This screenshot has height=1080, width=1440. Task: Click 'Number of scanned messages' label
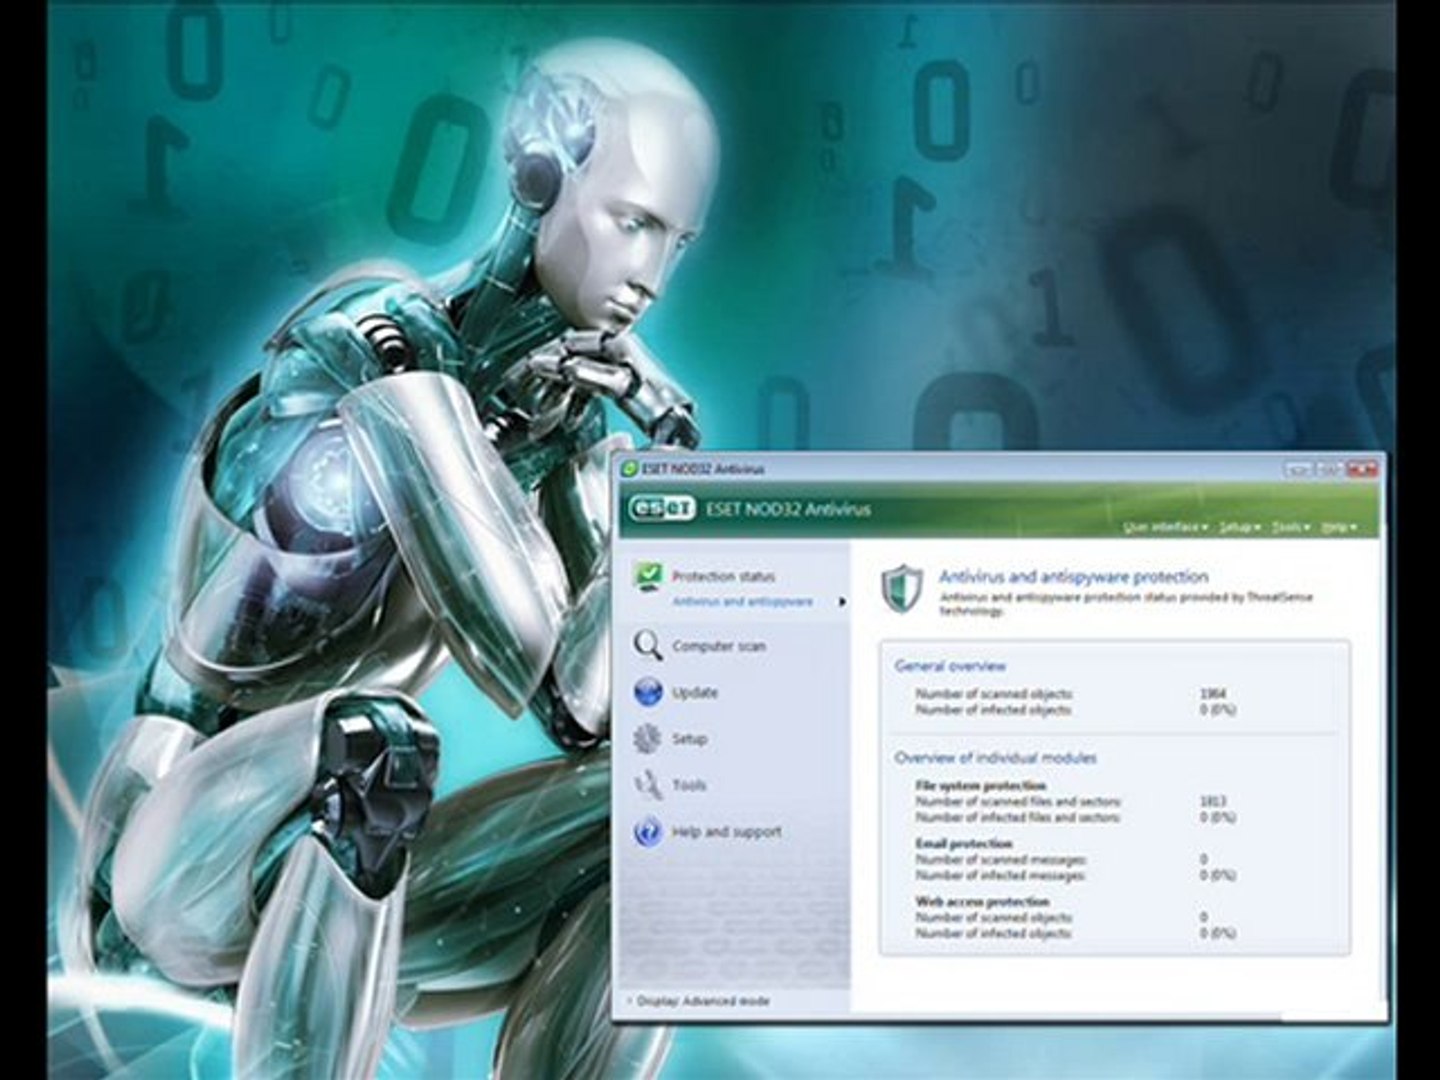[x=1001, y=859]
